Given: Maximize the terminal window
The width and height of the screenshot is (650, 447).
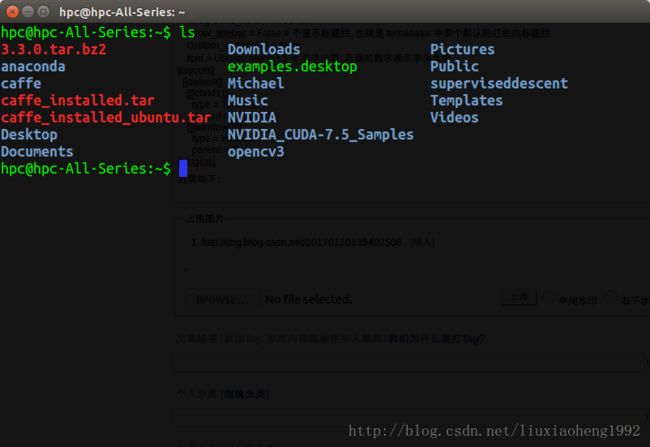Looking at the screenshot, I should coord(43,12).
